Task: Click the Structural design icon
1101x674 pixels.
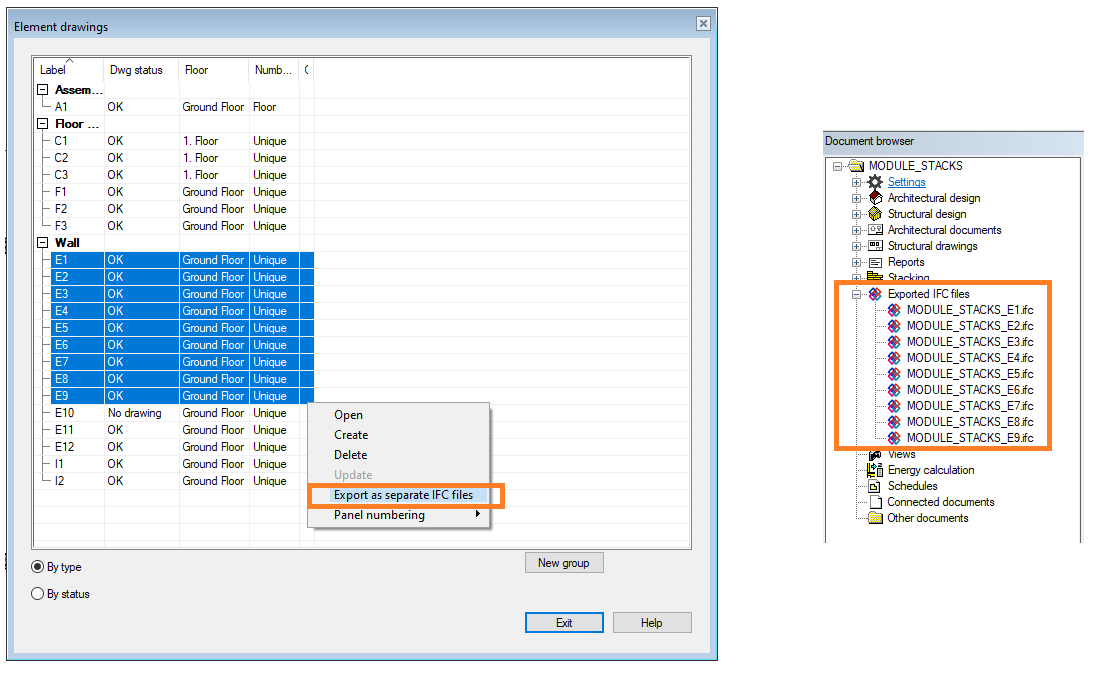Action: tap(875, 214)
